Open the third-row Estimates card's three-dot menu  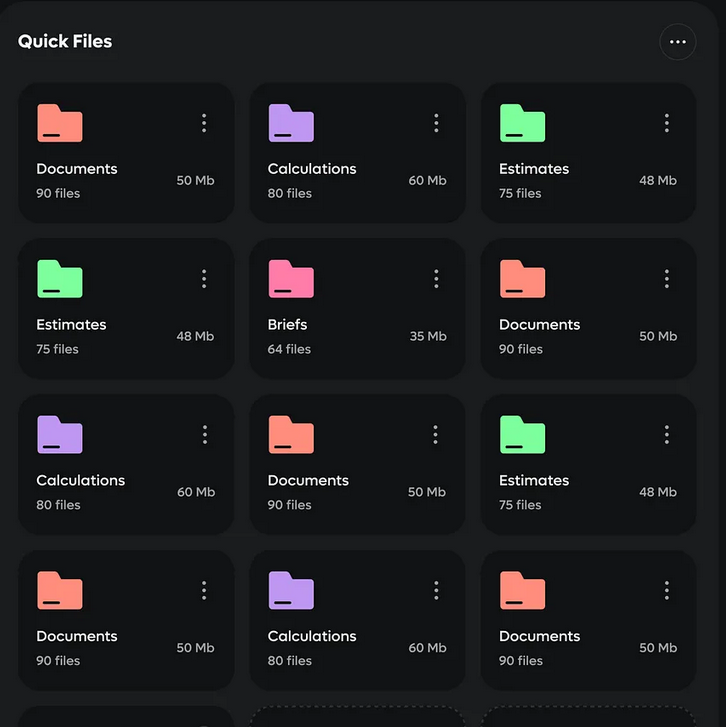(667, 434)
